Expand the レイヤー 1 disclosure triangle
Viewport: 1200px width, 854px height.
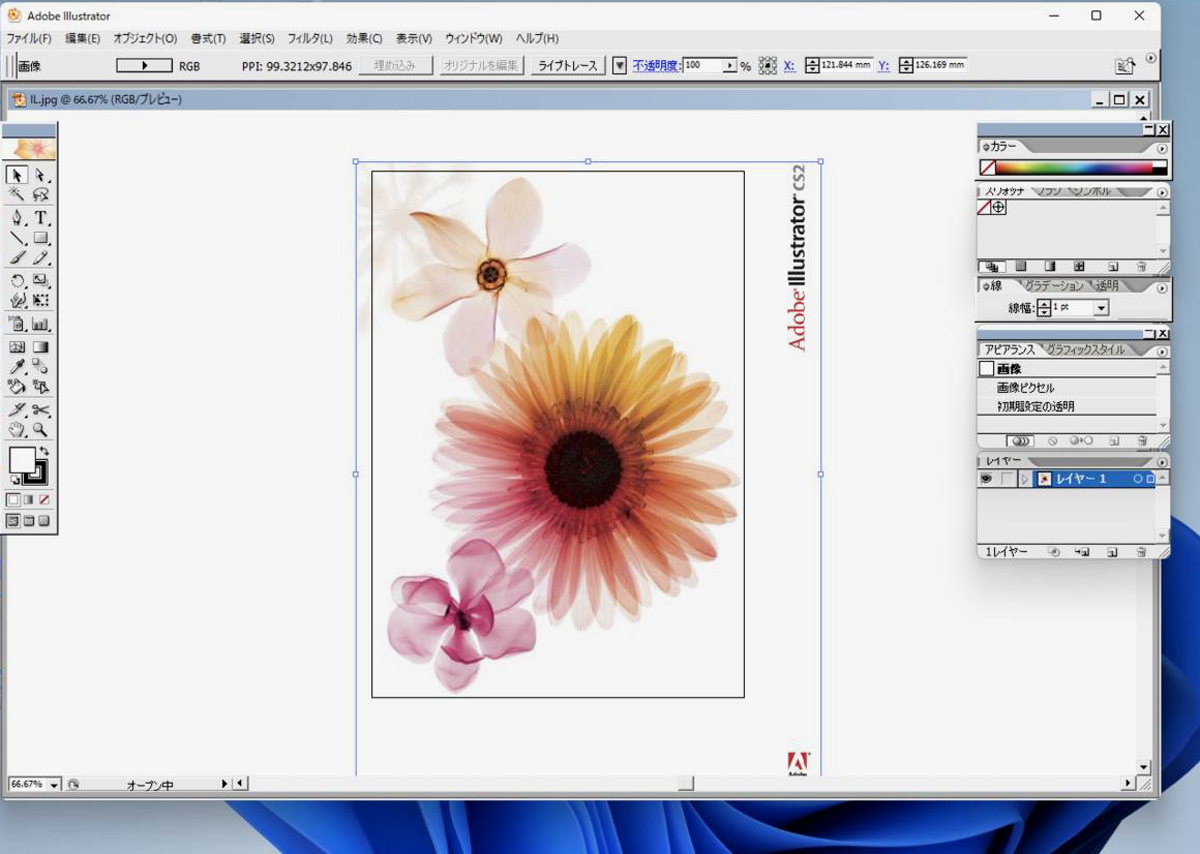(x=1024, y=480)
